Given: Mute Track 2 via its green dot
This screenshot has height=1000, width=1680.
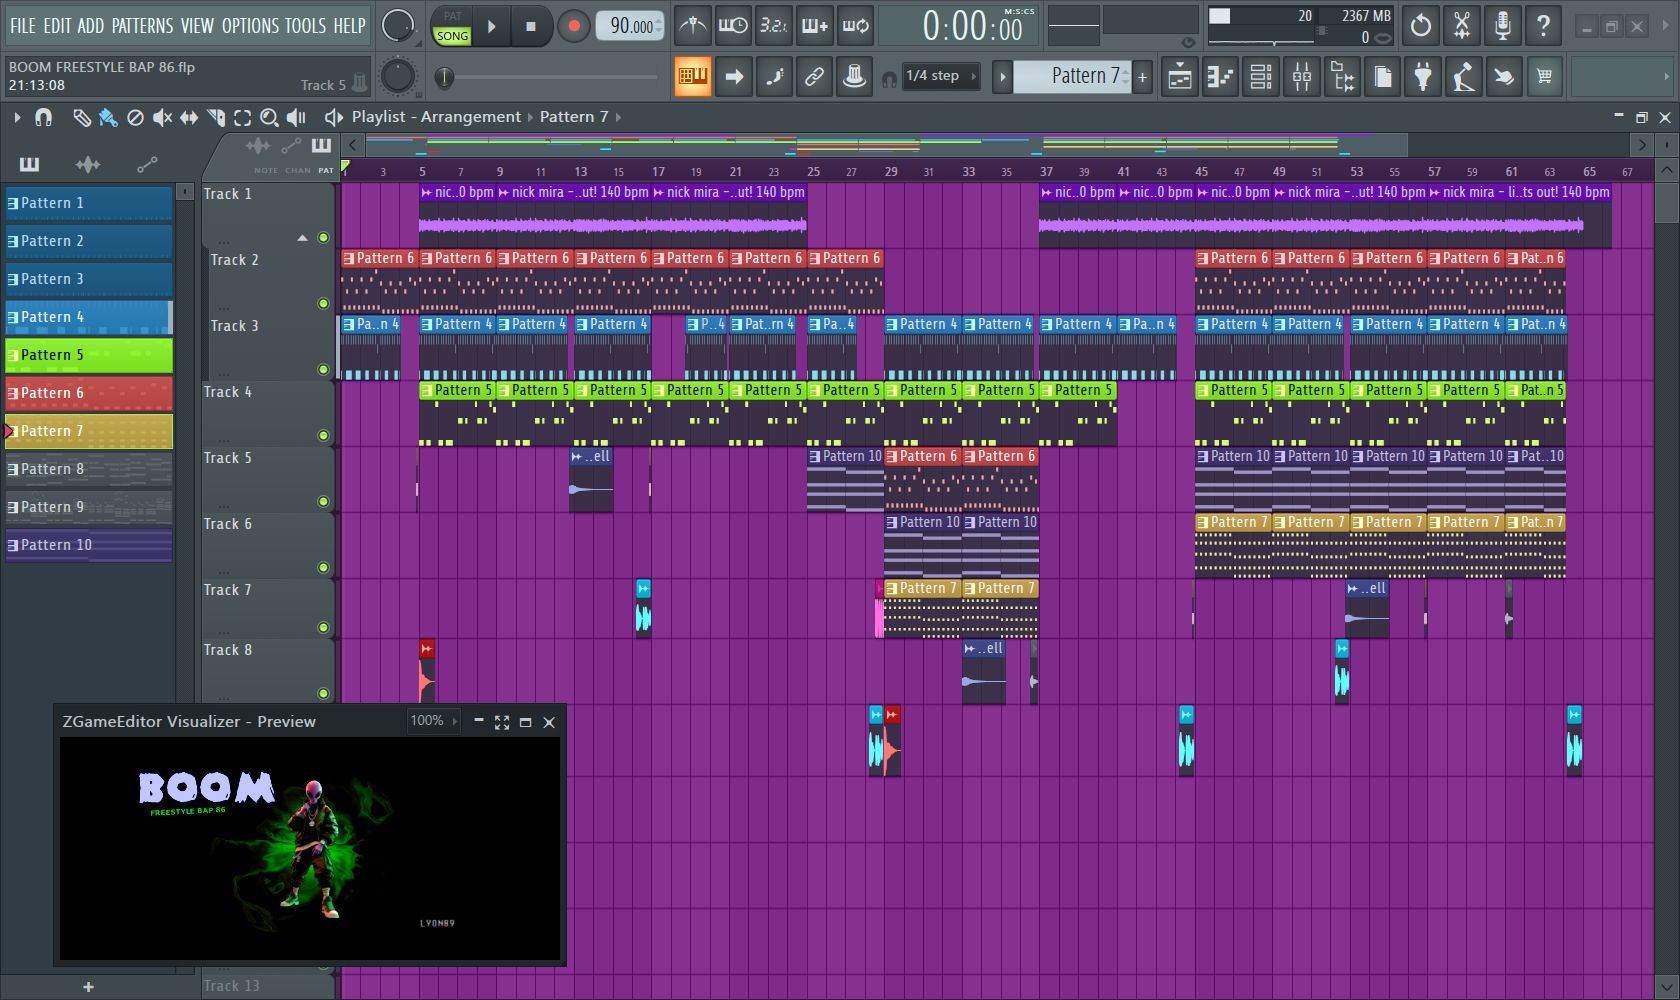Looking at the screenshot, I should [323, 303].
